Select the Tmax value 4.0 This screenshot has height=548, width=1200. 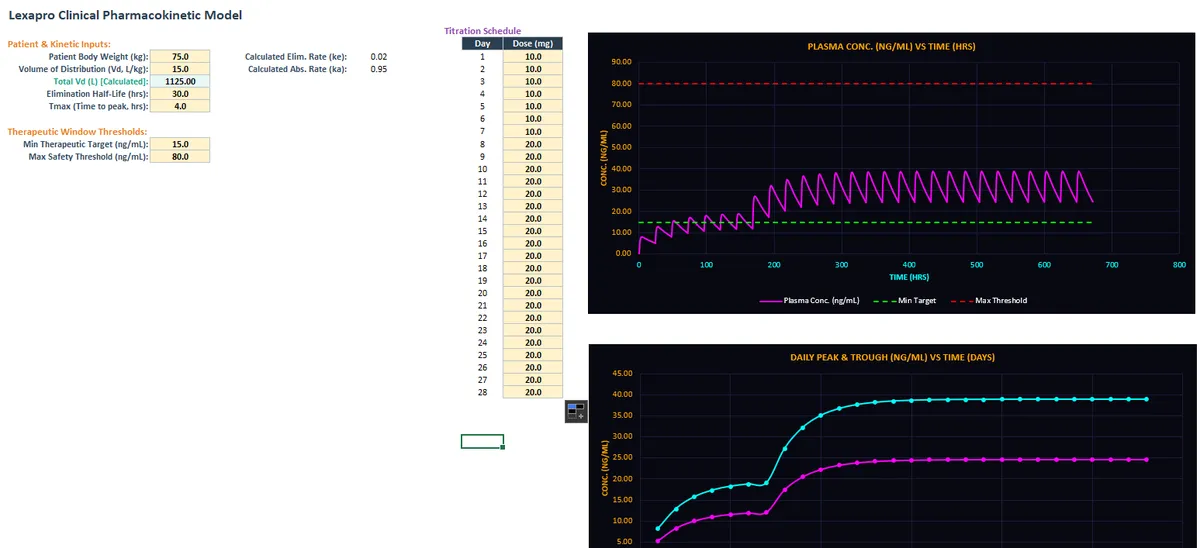(x=180, y=106)
